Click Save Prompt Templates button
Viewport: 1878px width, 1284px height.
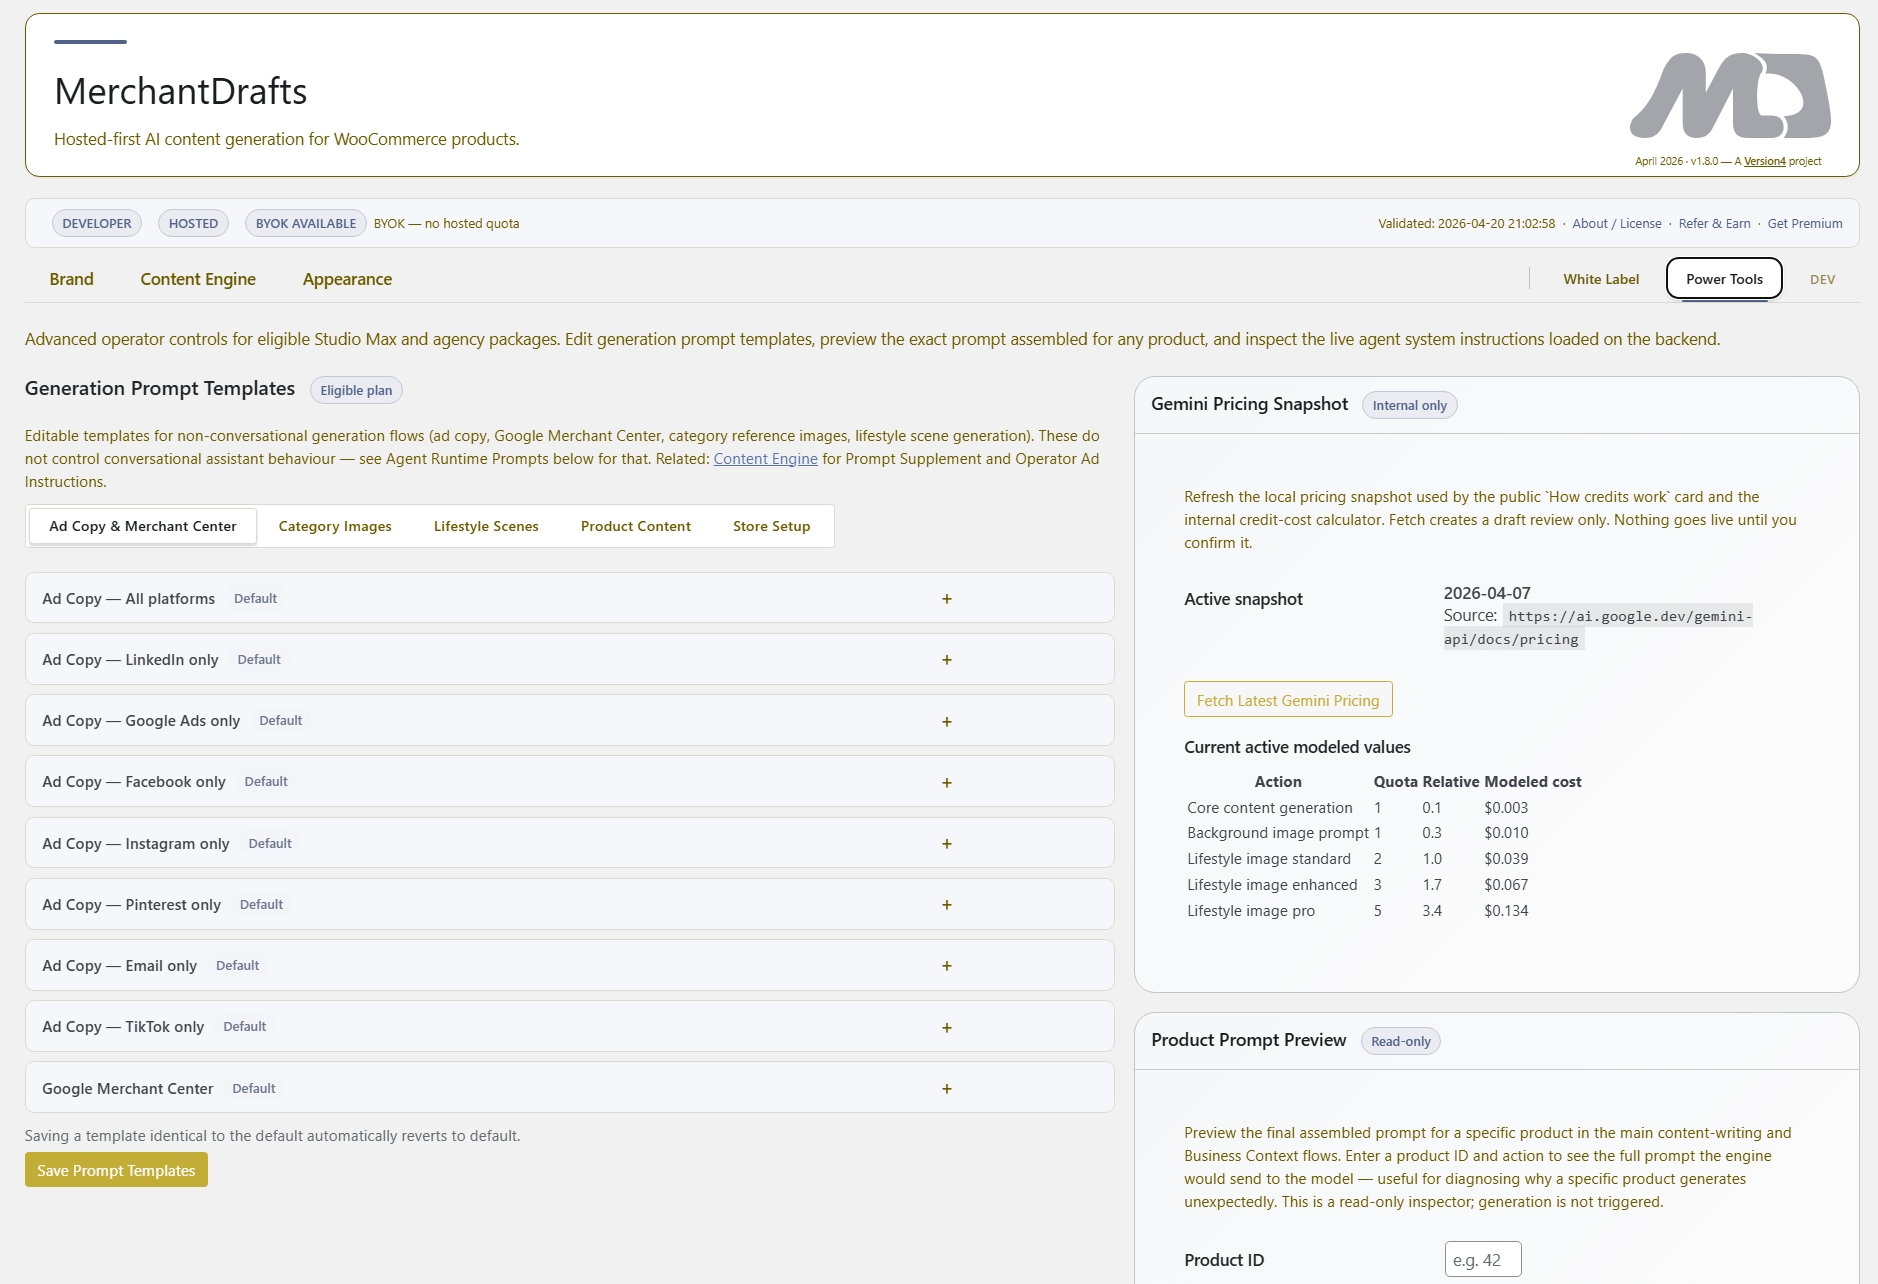click(x=116, y=1170)
